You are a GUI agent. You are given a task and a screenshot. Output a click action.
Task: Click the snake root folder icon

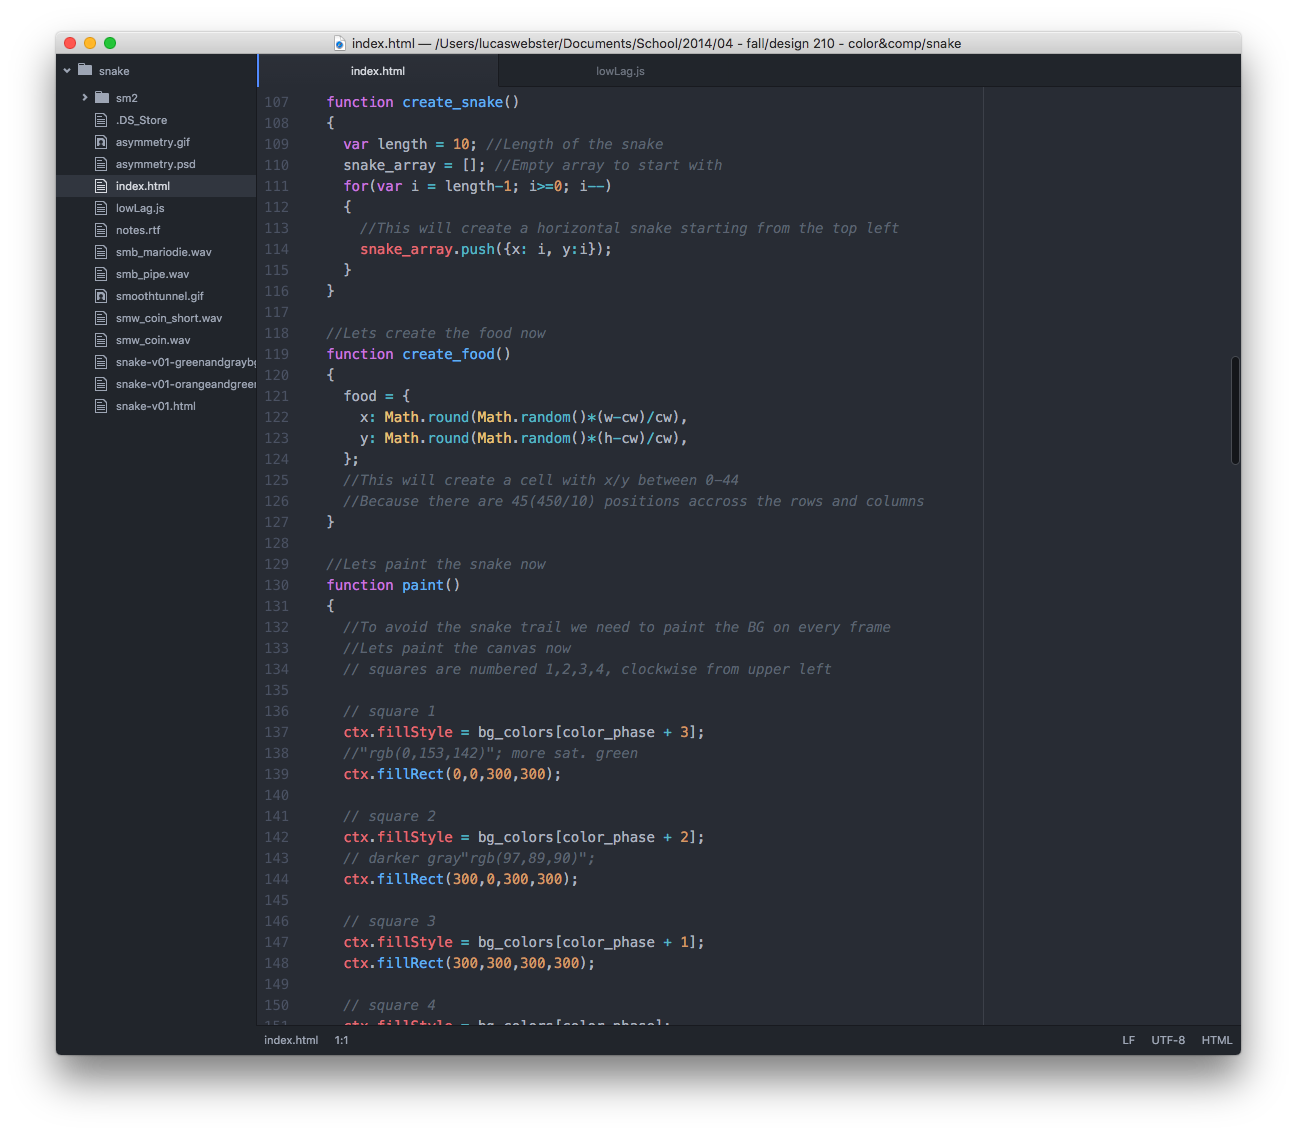[85, 70]
